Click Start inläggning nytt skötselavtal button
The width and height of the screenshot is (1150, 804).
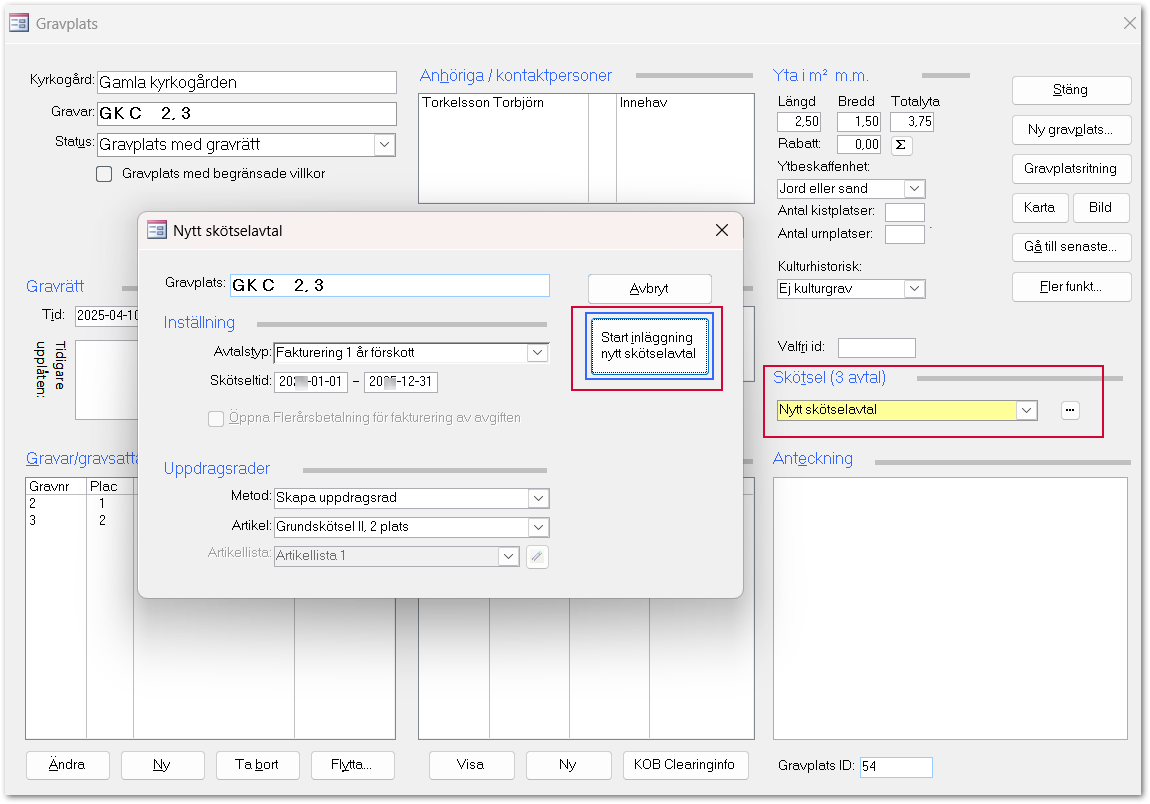tap(647, 346)
